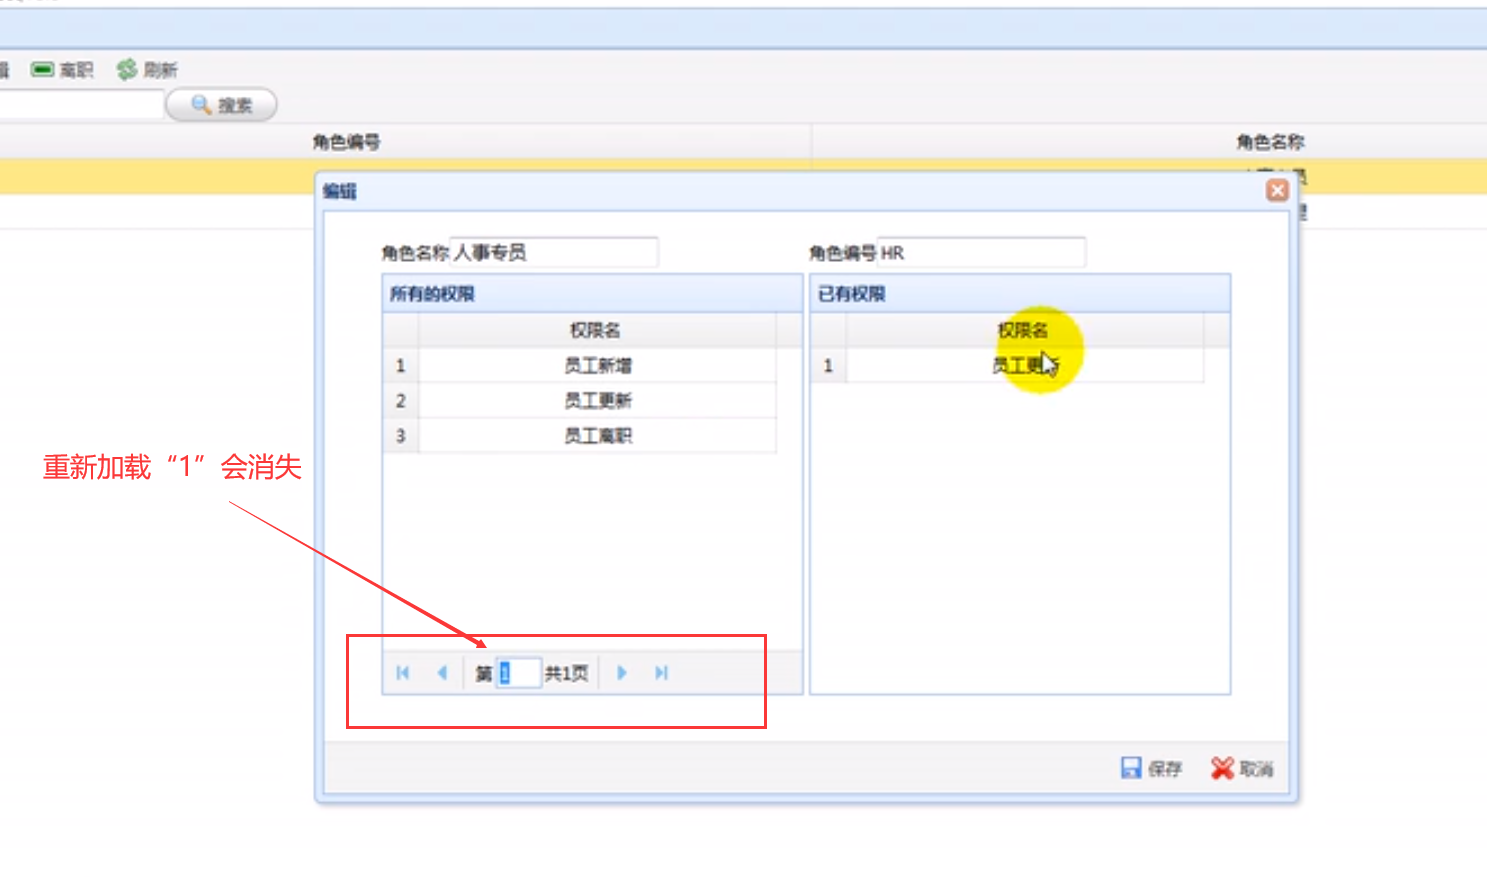Viewport: 1487px width, 877px height.
Task: Click the 所有的权限 panel title
Action: pyautogui.click(x=432, y=294)
